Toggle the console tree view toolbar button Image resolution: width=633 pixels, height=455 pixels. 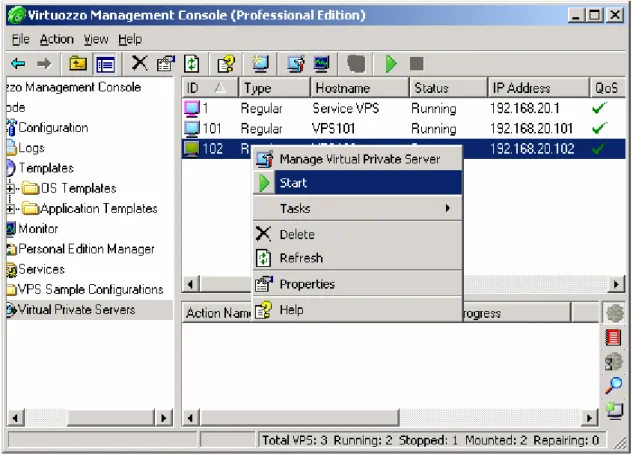105,64
